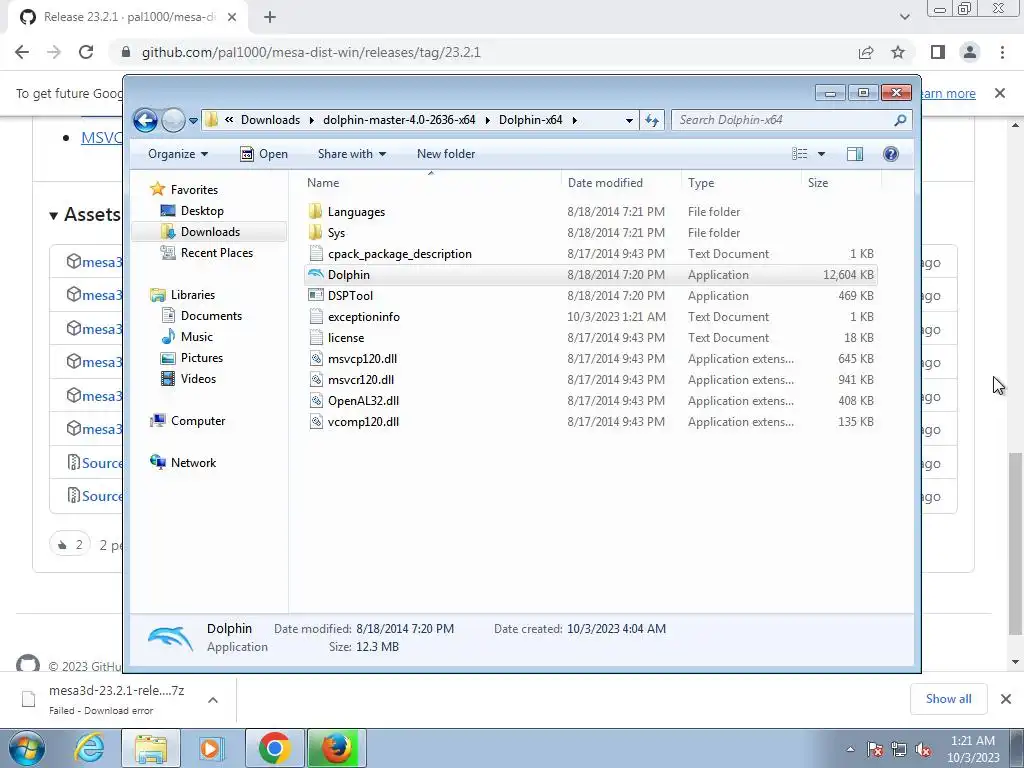Sort by Type column header
This screenshot has width=1024, height=768.
pos(741,183)
